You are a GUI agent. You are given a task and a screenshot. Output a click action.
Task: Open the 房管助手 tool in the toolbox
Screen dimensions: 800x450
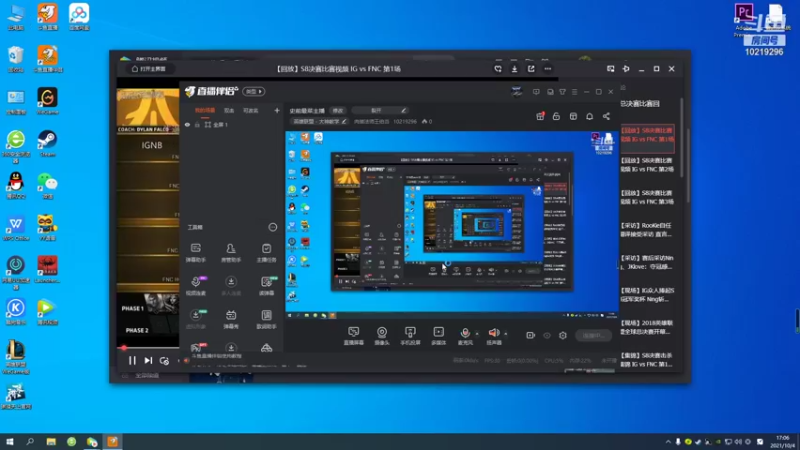tap(231, 252)
